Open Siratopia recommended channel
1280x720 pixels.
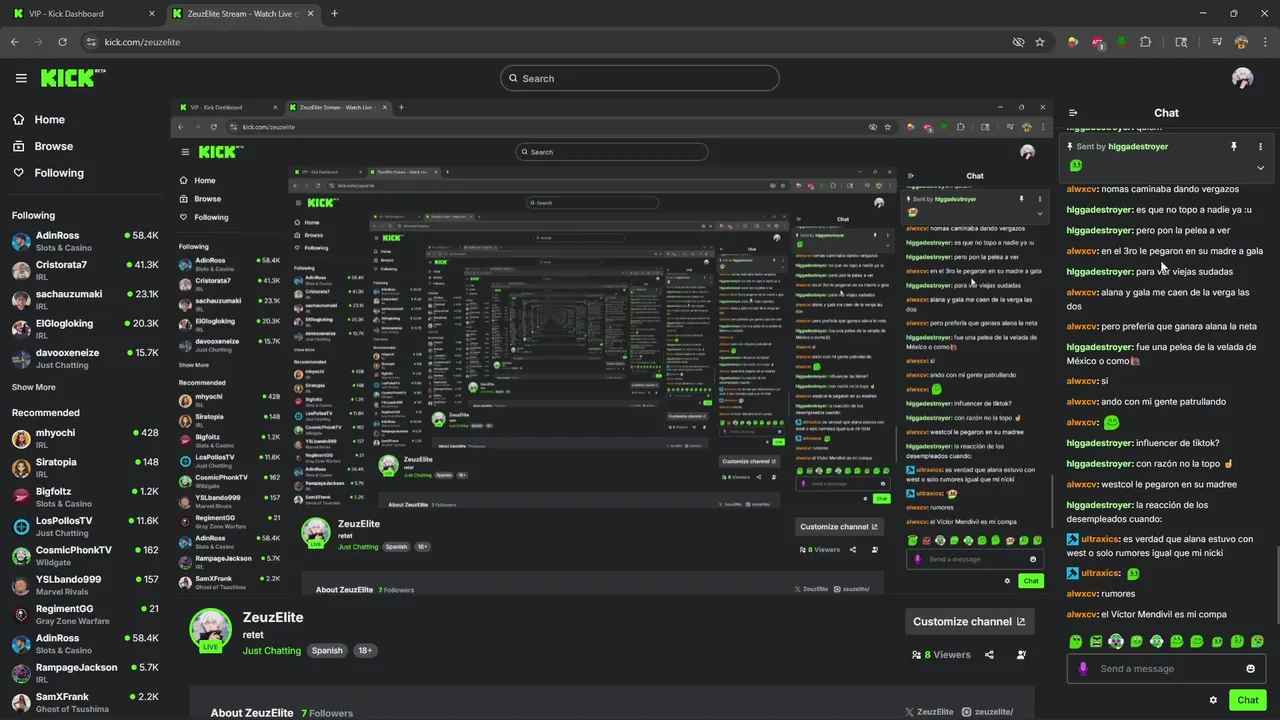[84, 468]
